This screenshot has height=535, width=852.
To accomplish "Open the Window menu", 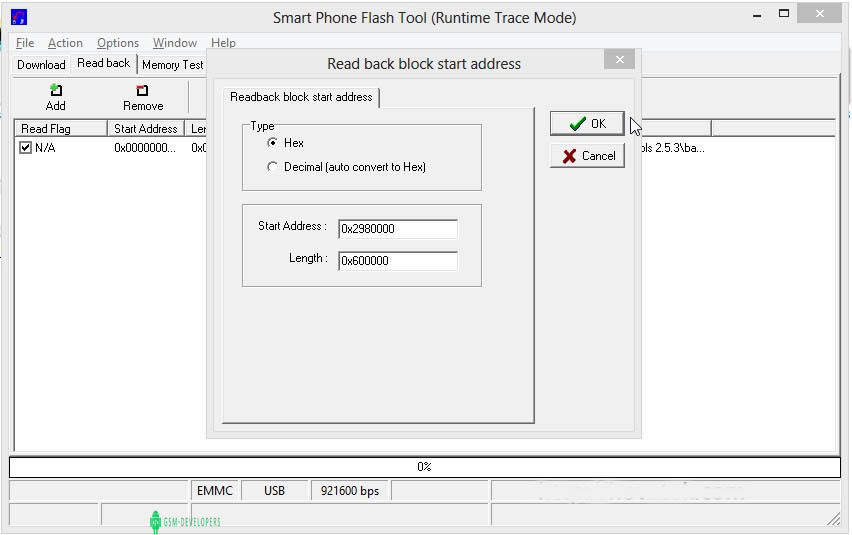I will click(x=174, y=43).
